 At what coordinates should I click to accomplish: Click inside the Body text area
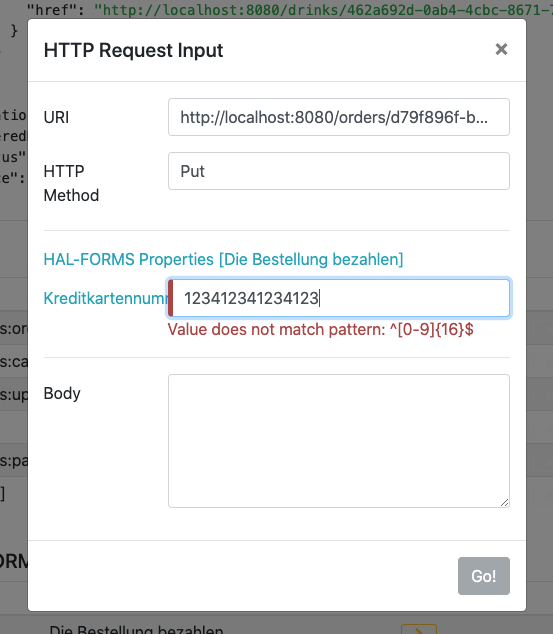(339, 441)
